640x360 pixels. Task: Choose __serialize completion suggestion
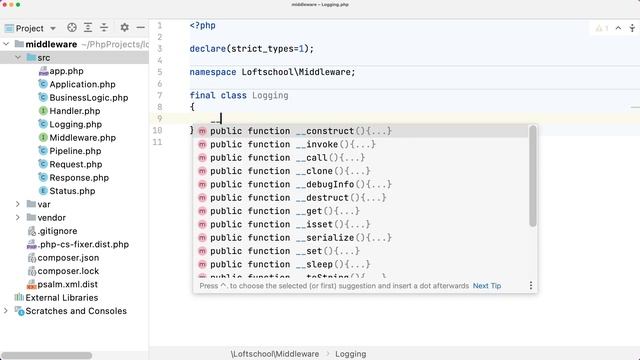(361, 238)
